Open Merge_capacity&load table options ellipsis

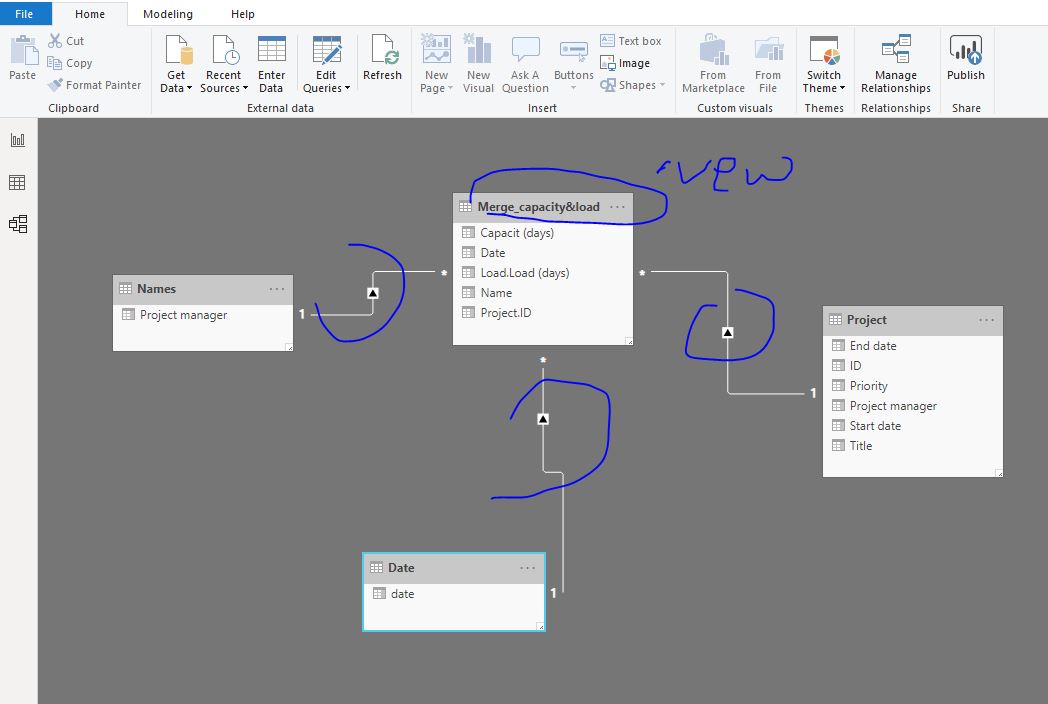[618, 207]
